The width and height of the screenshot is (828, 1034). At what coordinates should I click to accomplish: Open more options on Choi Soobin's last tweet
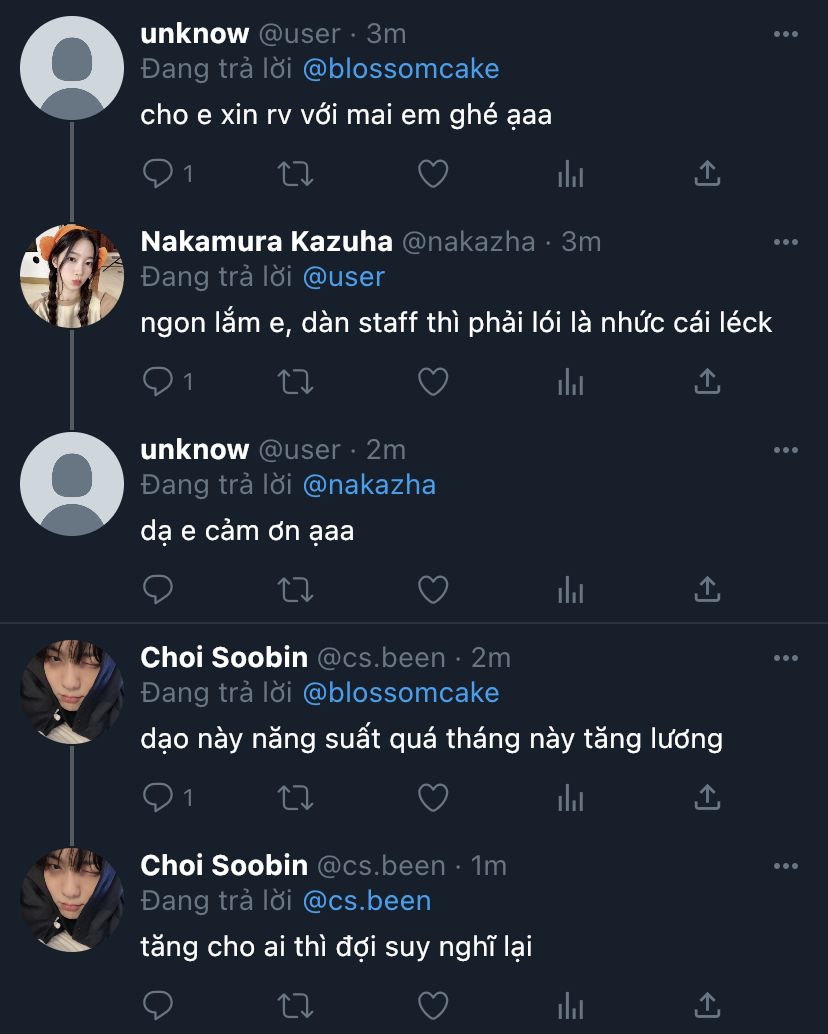point(786,866)
